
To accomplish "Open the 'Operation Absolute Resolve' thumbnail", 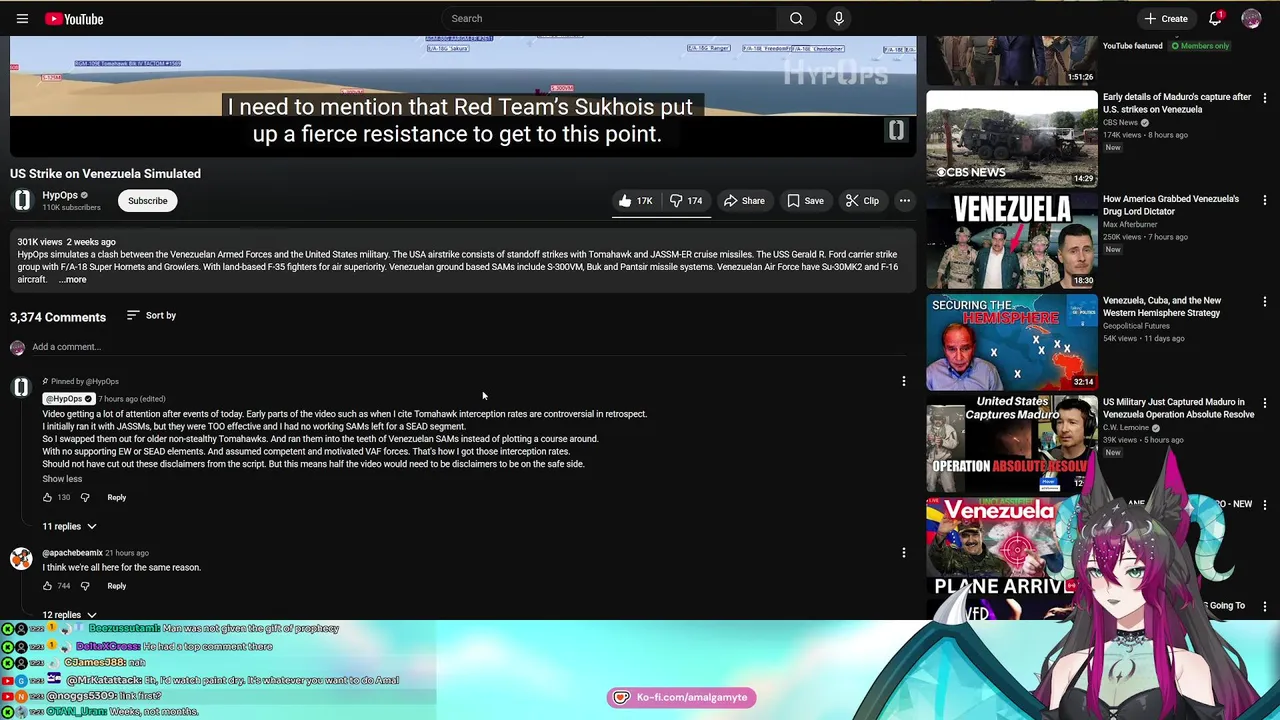I will click(x=1012, y=444).
